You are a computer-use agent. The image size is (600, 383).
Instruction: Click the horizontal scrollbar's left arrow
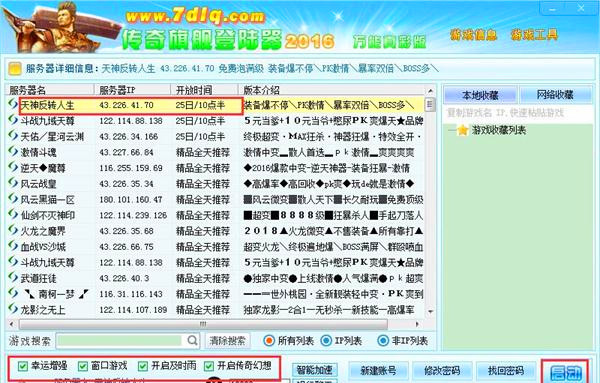pyautogui.click(x=12, y=324)
